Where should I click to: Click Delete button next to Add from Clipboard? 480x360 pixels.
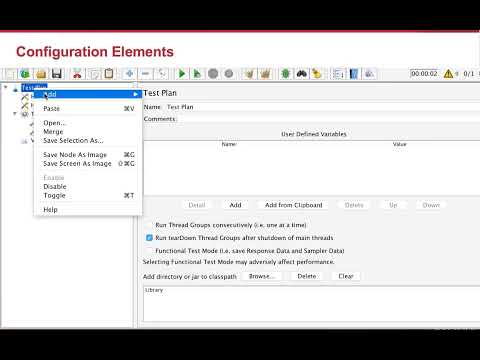click(x=354, y=205)
